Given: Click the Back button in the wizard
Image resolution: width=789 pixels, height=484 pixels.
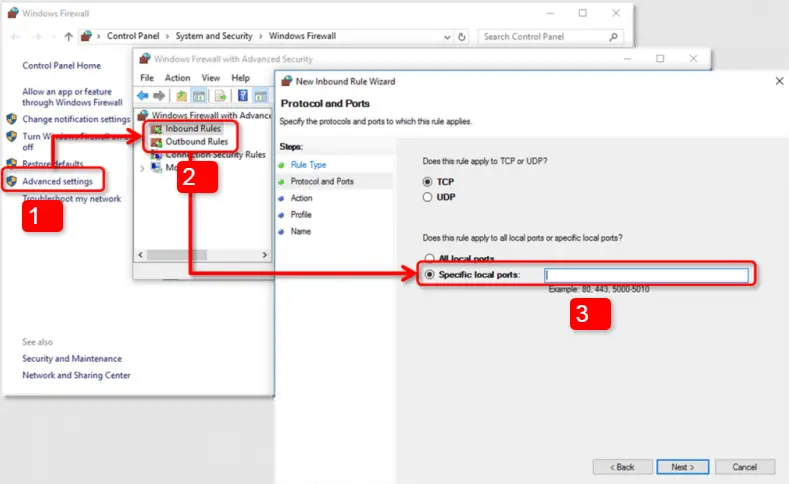Looking at the screenshot, I should coord(622,467).
